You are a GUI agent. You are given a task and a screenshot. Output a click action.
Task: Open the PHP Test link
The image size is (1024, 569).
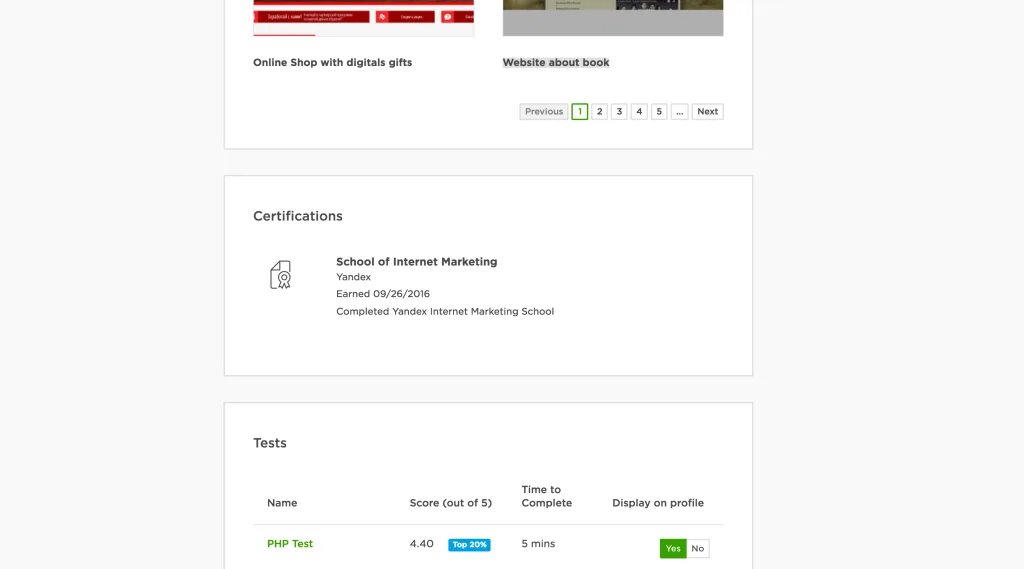pos(290,544)
